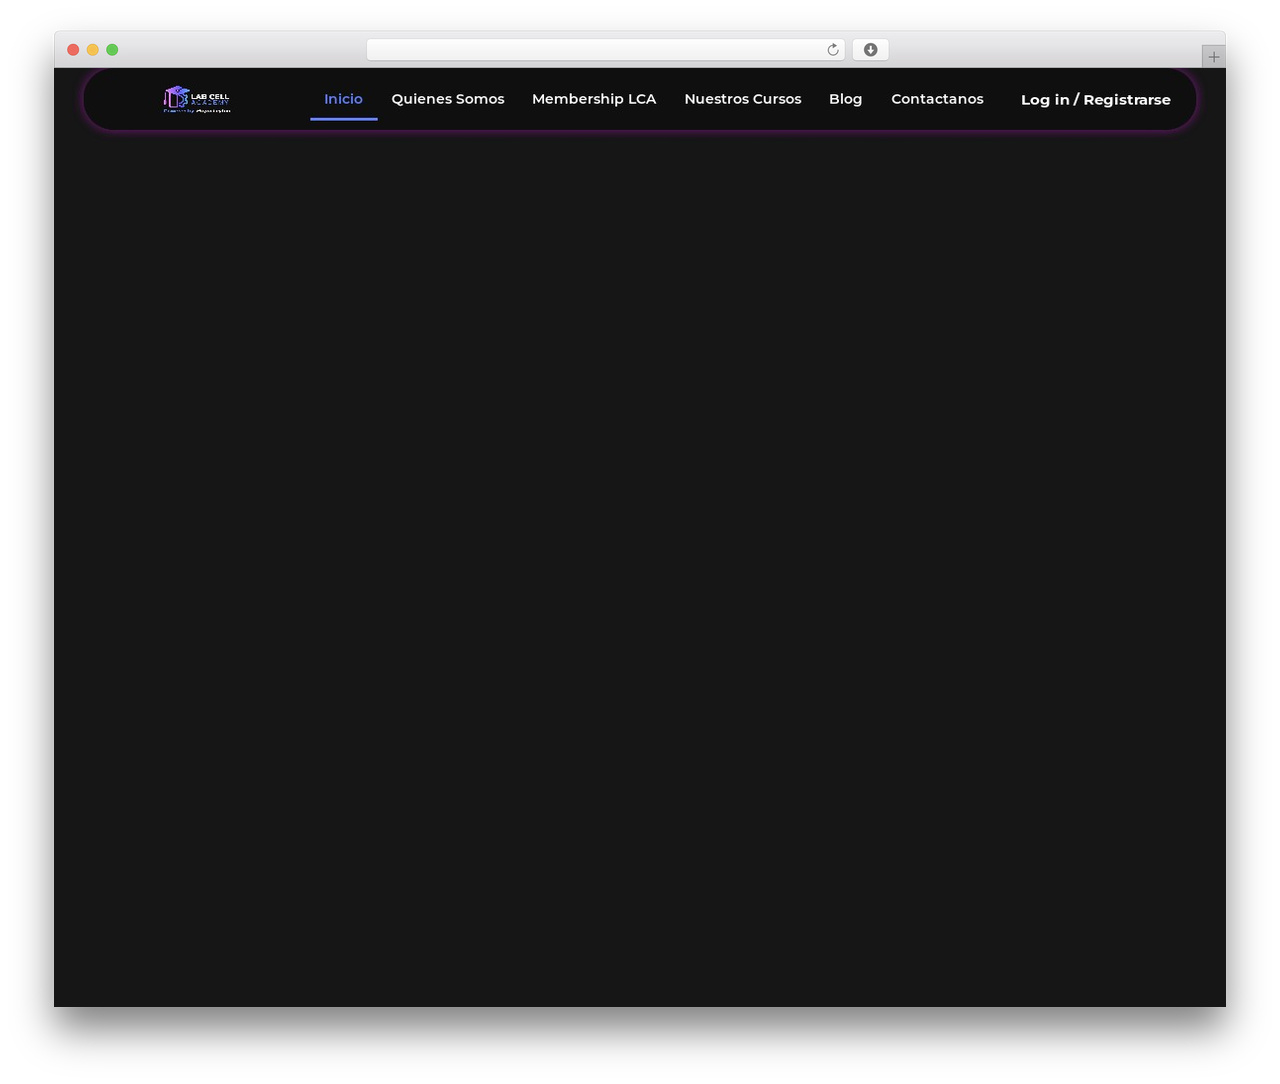Reload the page with the refresh icon
This screenshot has width=1280, height=1084.
tap(832, 50)
